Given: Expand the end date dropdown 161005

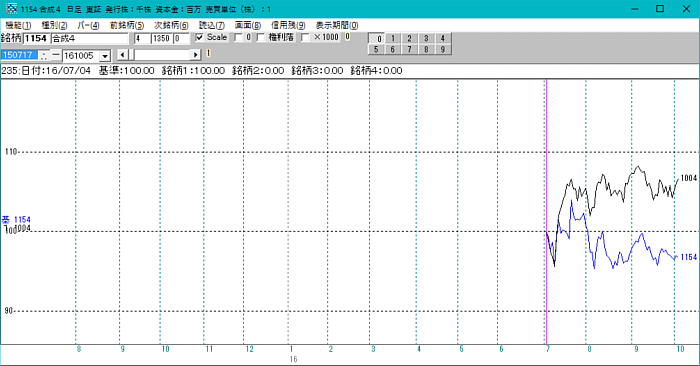Looking at the screenshot, I should click(x=105, y=56).
